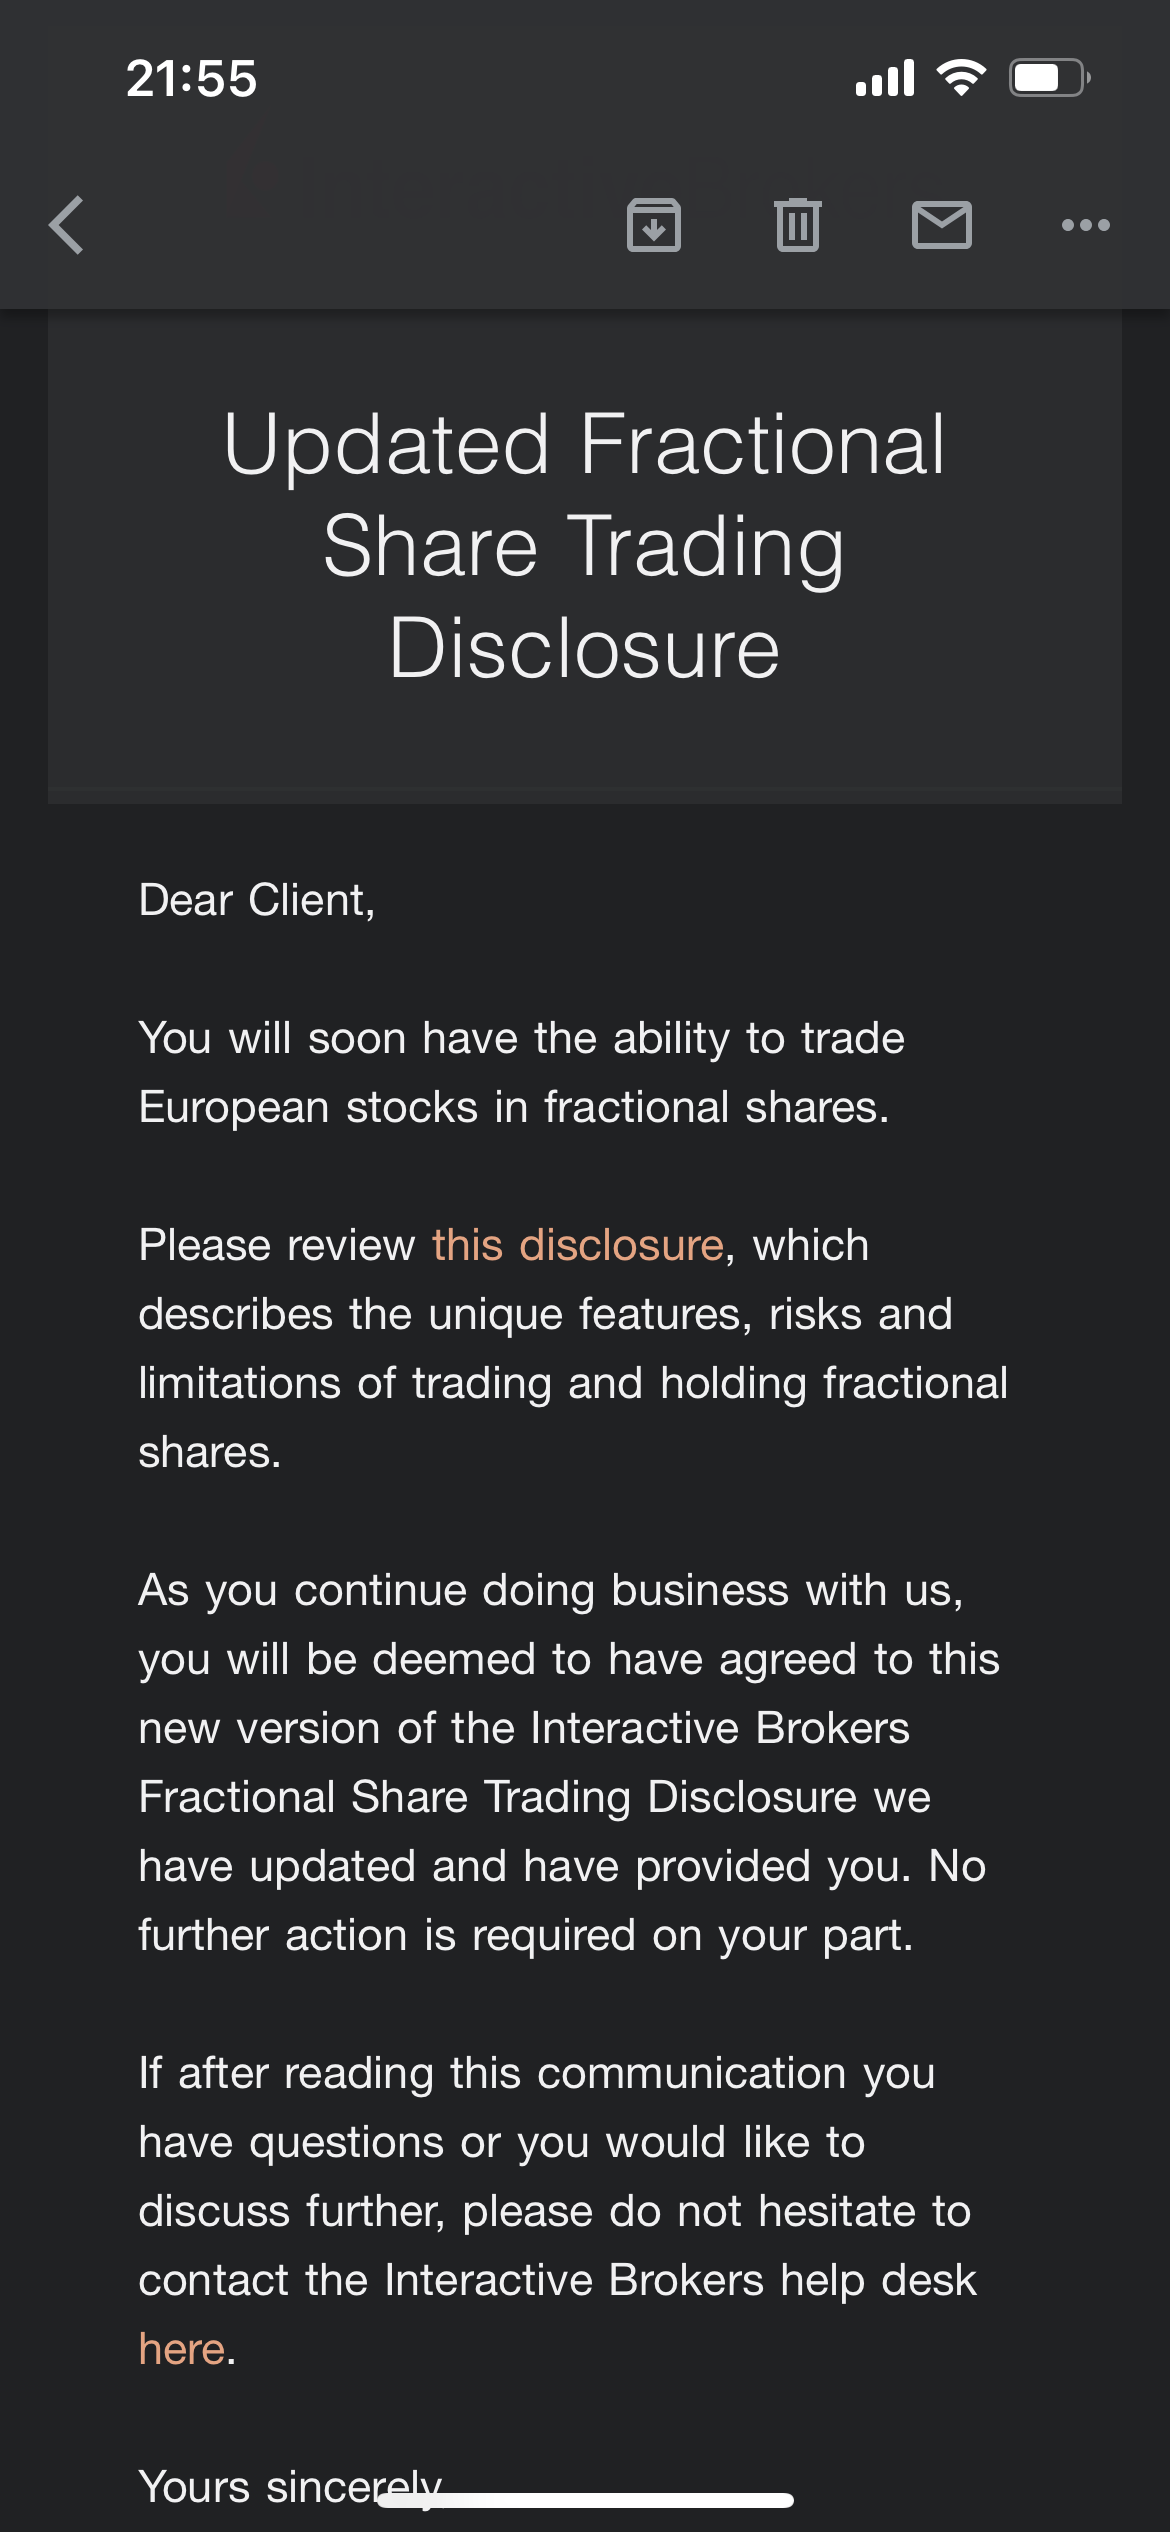This screenshot has width=1170, height=2532.
Task: Tap the Wi-Fi status icon
Action: click(961, 78)
